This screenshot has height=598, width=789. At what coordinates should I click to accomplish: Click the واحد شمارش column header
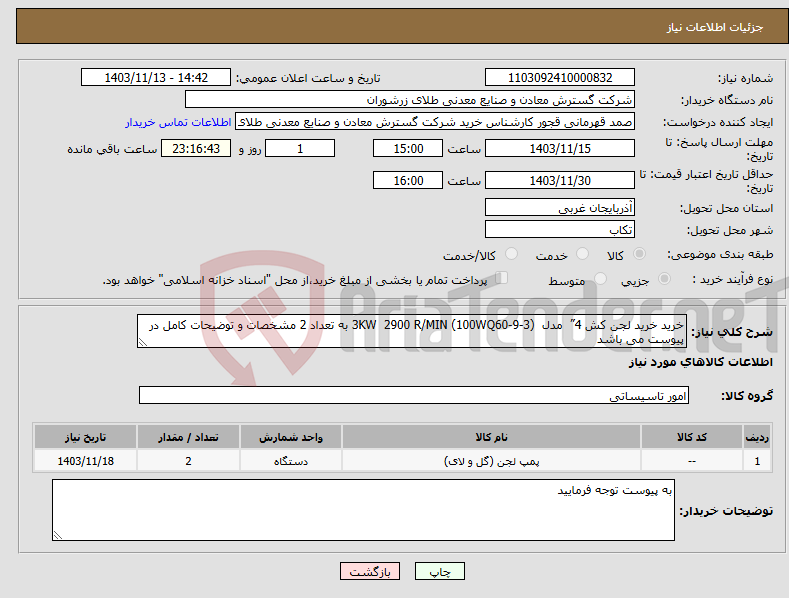click(x=291, y=437)
